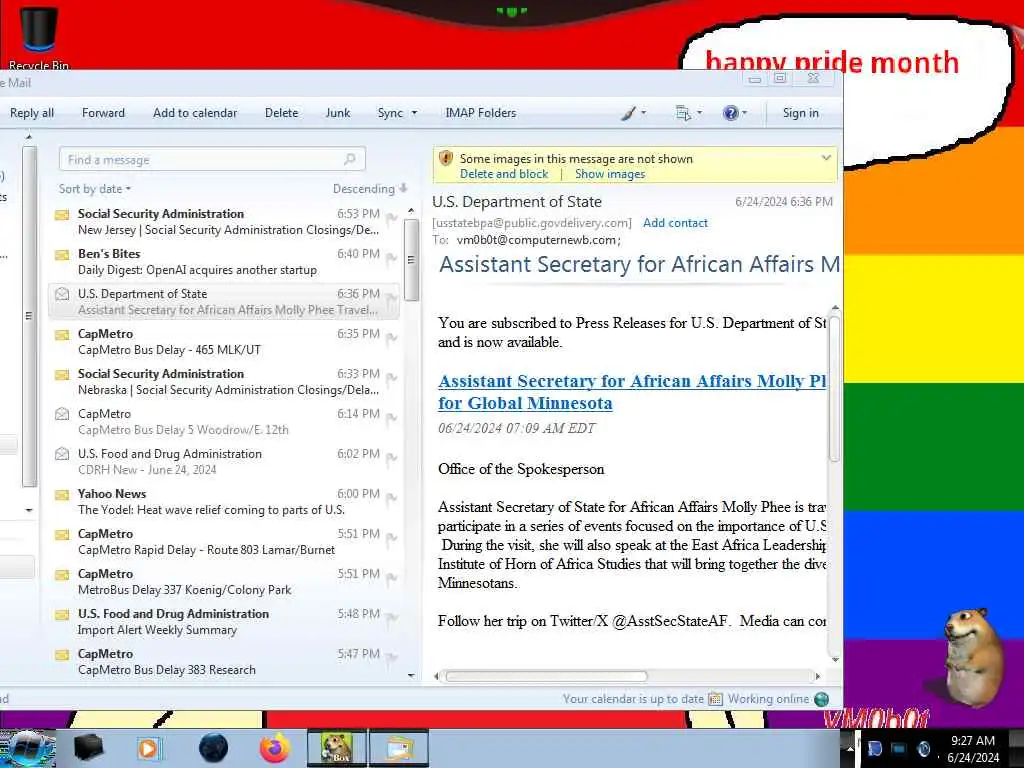The height and width of the screenshot is (768, 1024).
Task: Click Reply all in the toolbar
Action: pos(31,113)
